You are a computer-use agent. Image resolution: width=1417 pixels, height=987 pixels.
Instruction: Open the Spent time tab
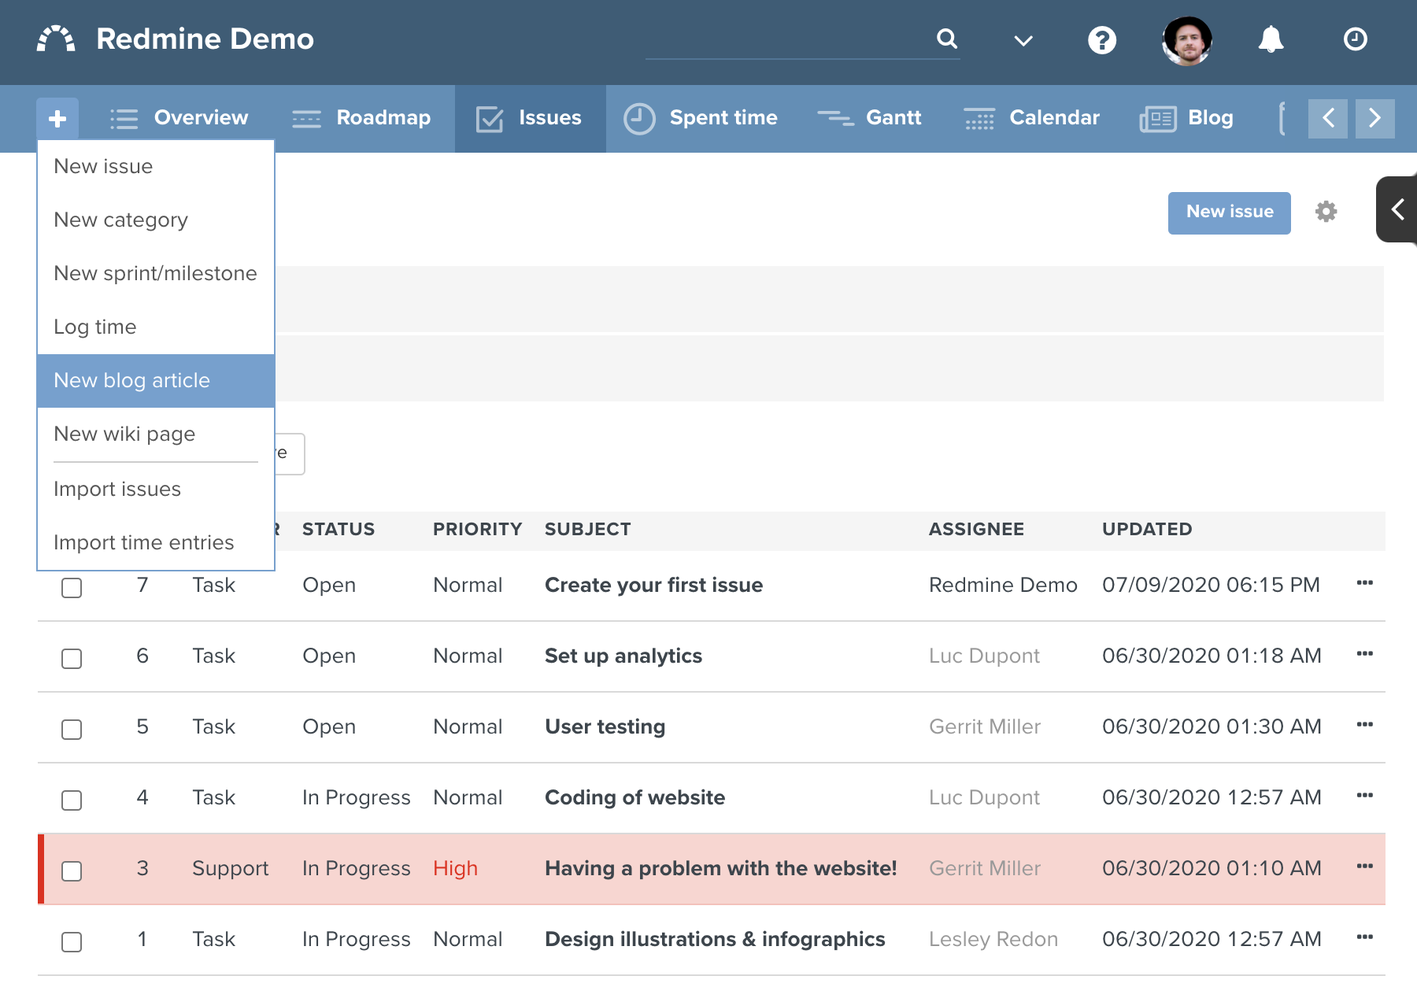pos(700,119)
